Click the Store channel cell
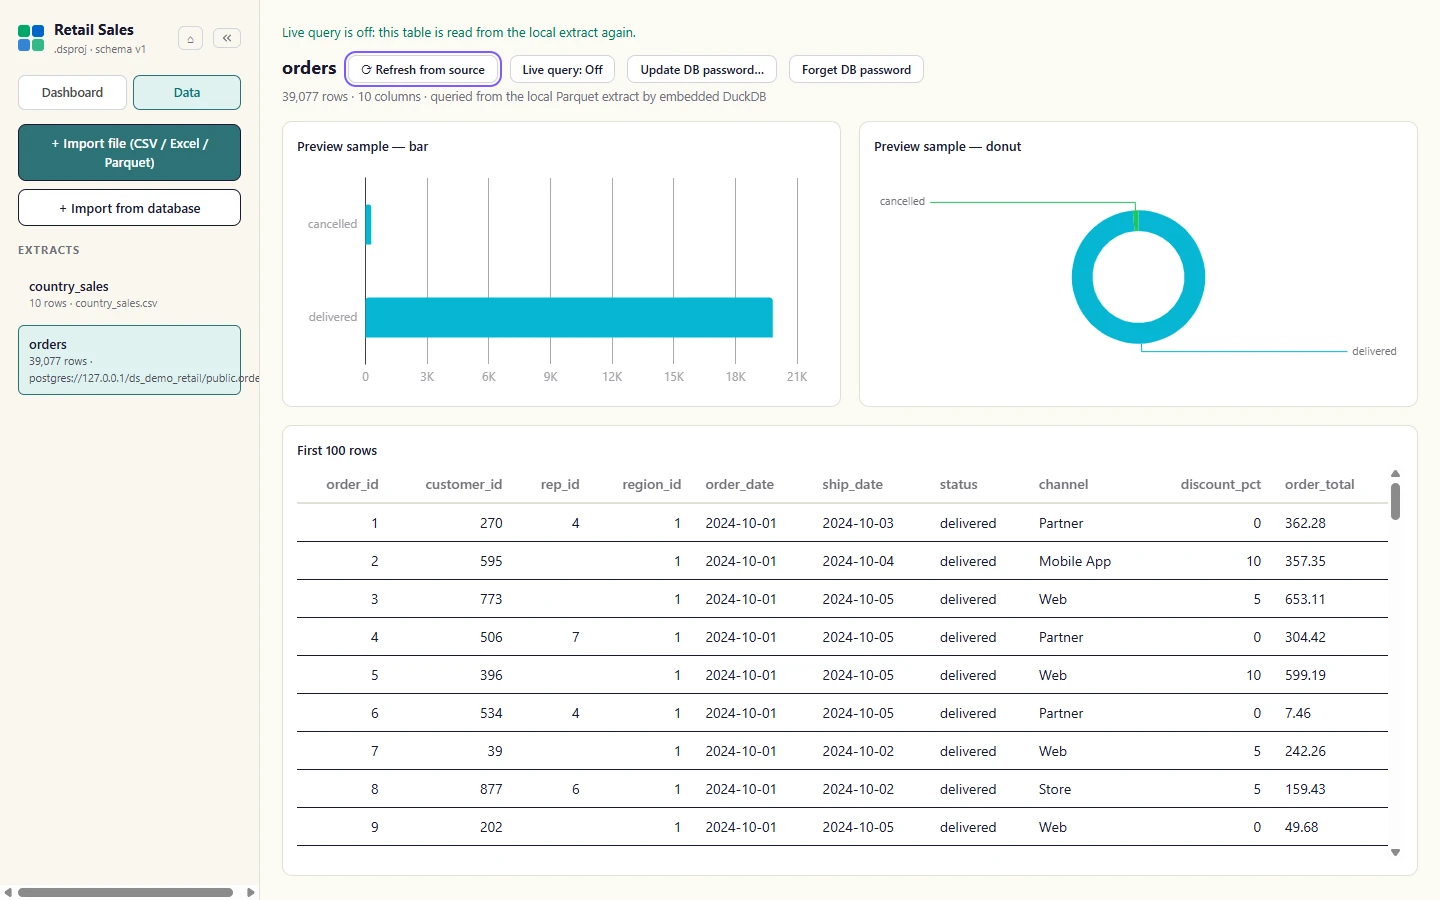Image resolution: width=1440 pixels, height=900 pixels. [x=1055, y=789]
